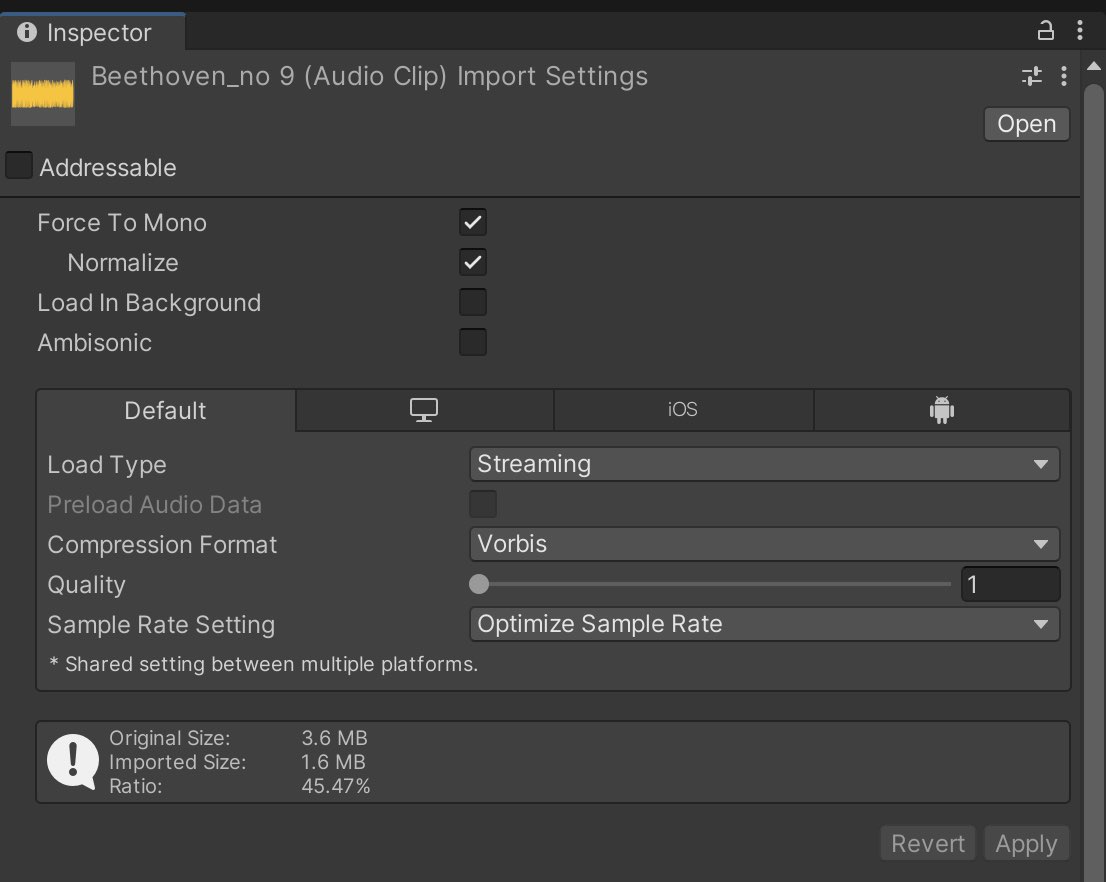This screenshot has height=882, width=1106.
Task: Click the Sample Rate Setting label
Action: click(162, 625)
